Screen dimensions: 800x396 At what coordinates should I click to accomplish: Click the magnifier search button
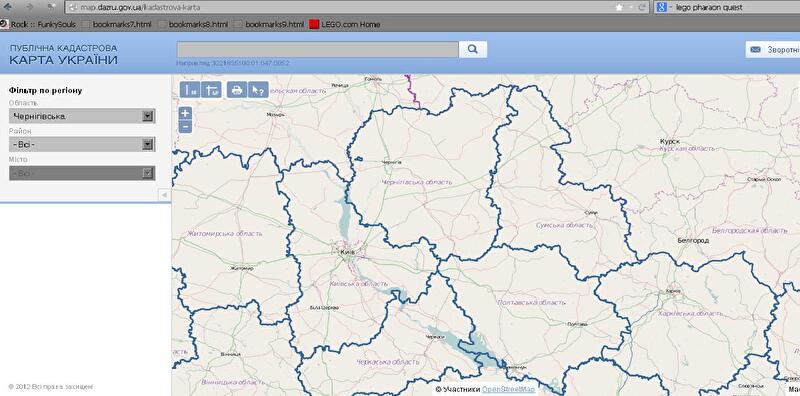coord(473,50)
